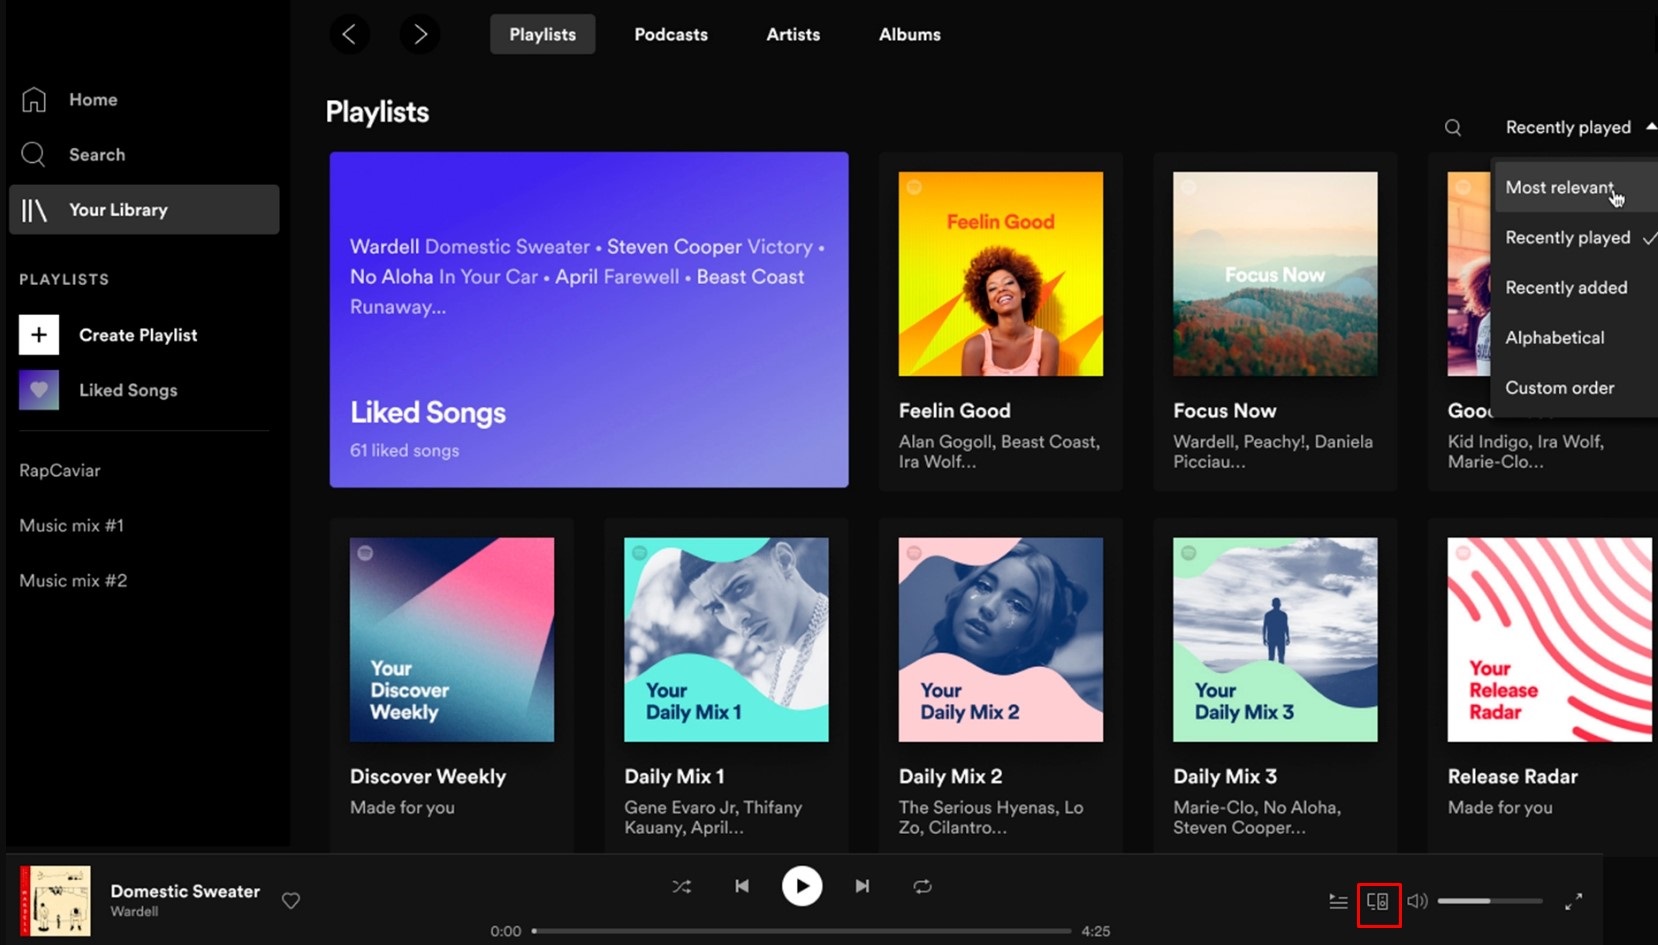Open Connect to a device
This screenshot has width=1658, height=945.
(x=1379, y=901)
